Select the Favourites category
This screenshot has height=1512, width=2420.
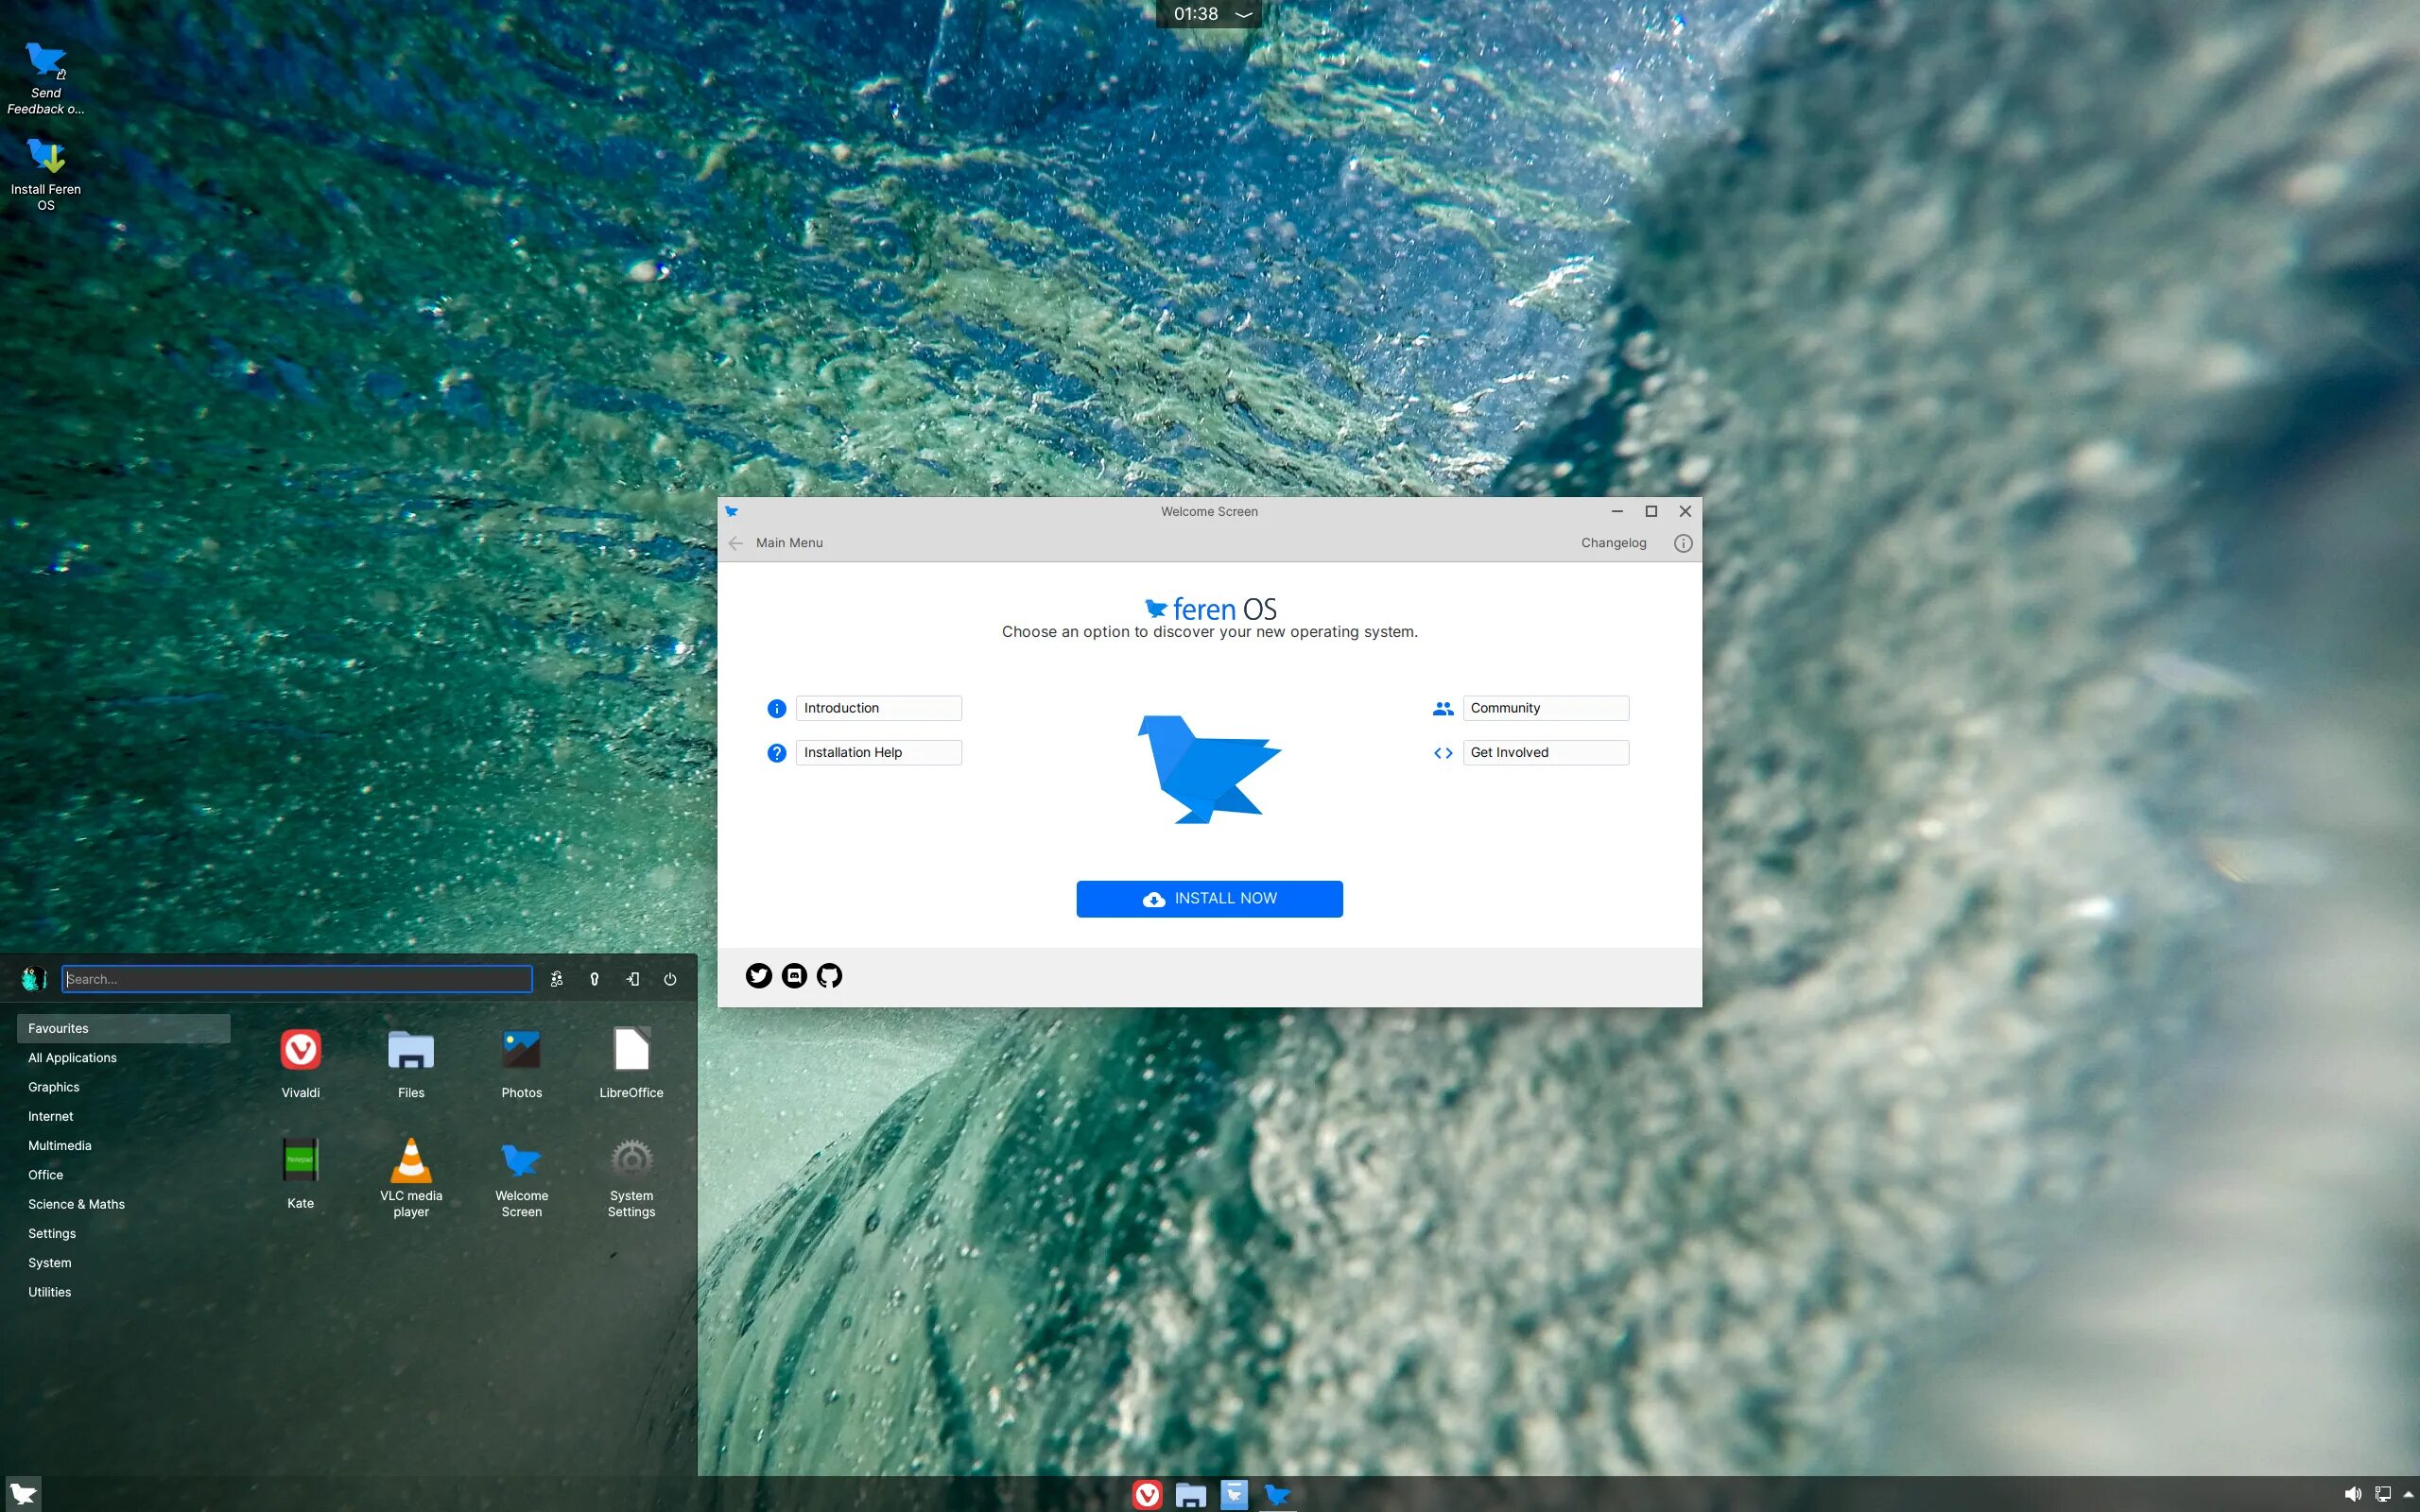pos(123,1028)
